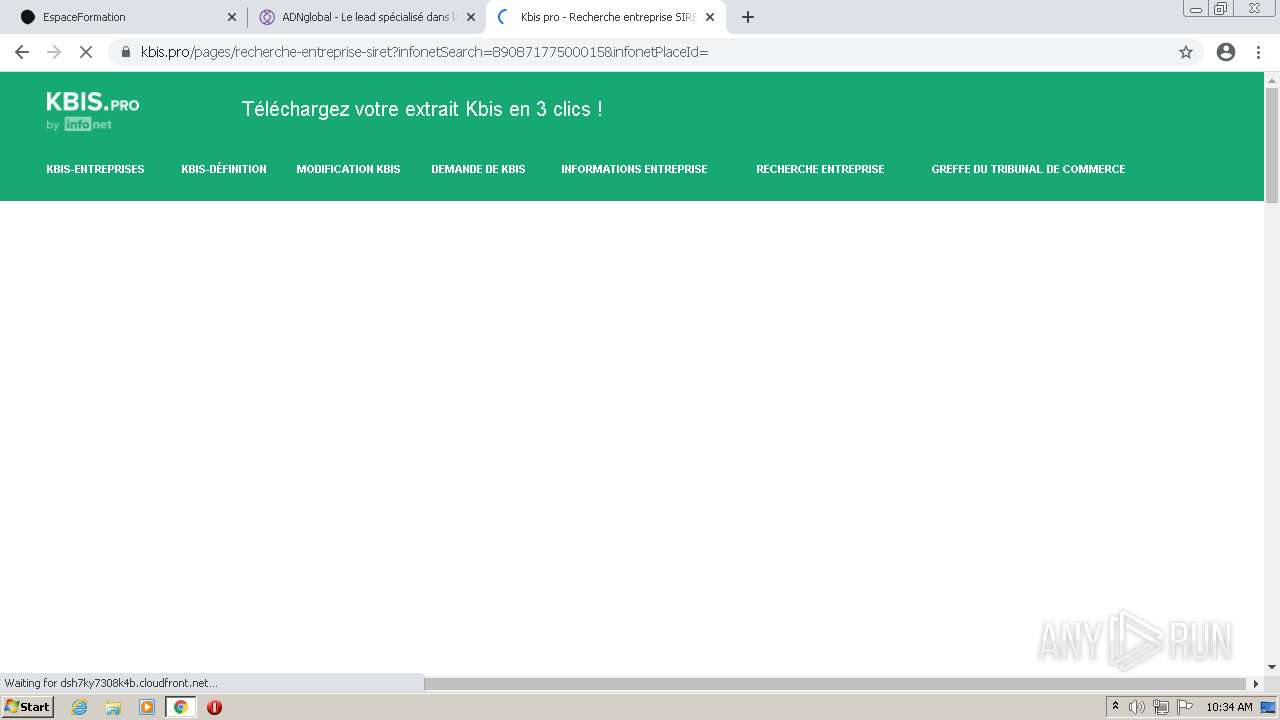This screenshot has height=720, width=1280.
Task: Open the KBIS-DÉFINITION menu
Action: [224, 169]
